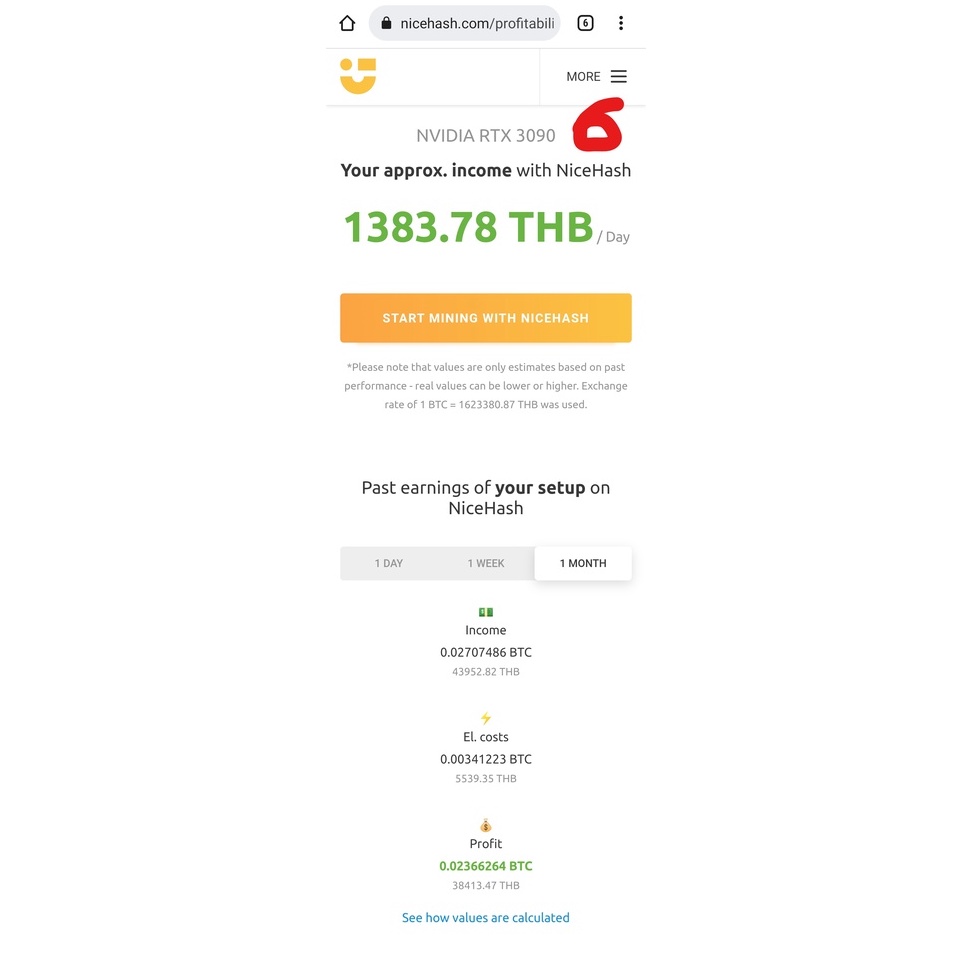The image size is (970, 970).
Task: Tap the lightning bolt El. costs icon
Action: [486, 718]
